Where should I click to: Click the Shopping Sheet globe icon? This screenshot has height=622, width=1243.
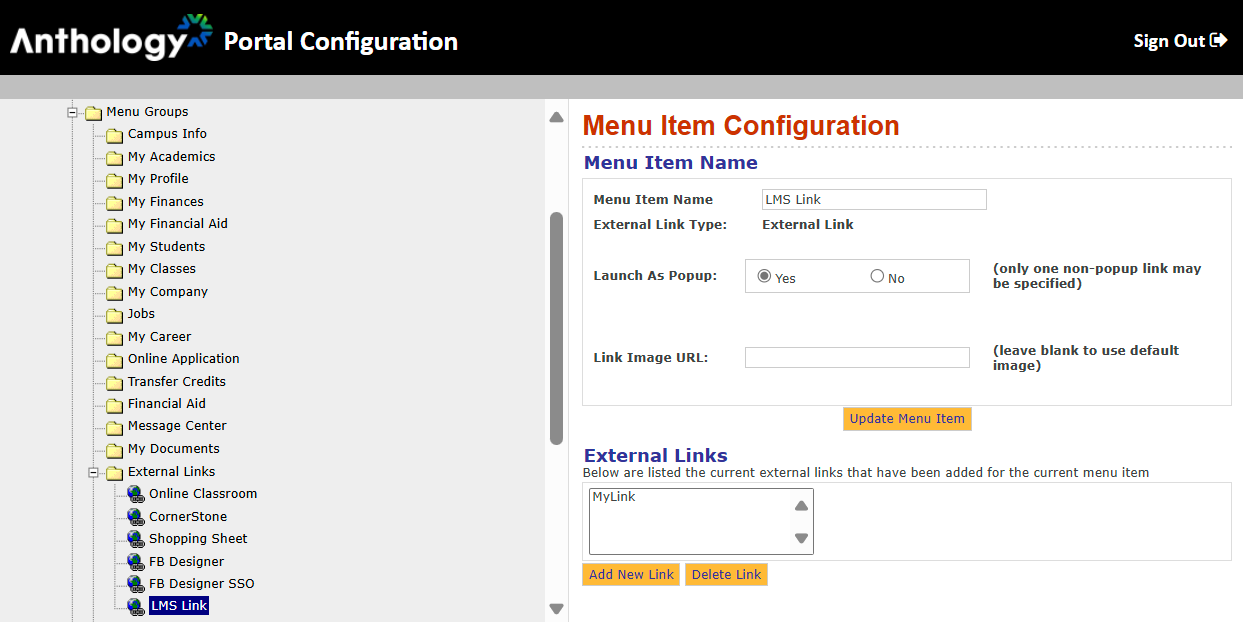click(x=136, y=539)
